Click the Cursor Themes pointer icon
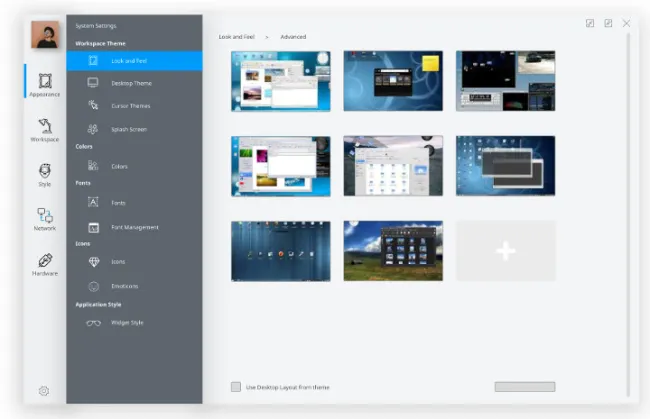 pyautogui.click(x=93, y=105)
